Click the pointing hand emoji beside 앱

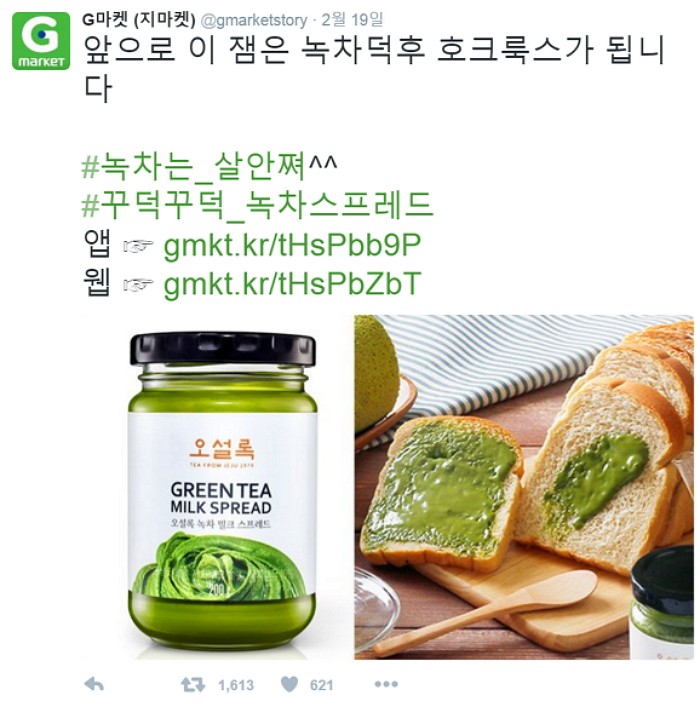click(138, 246)
